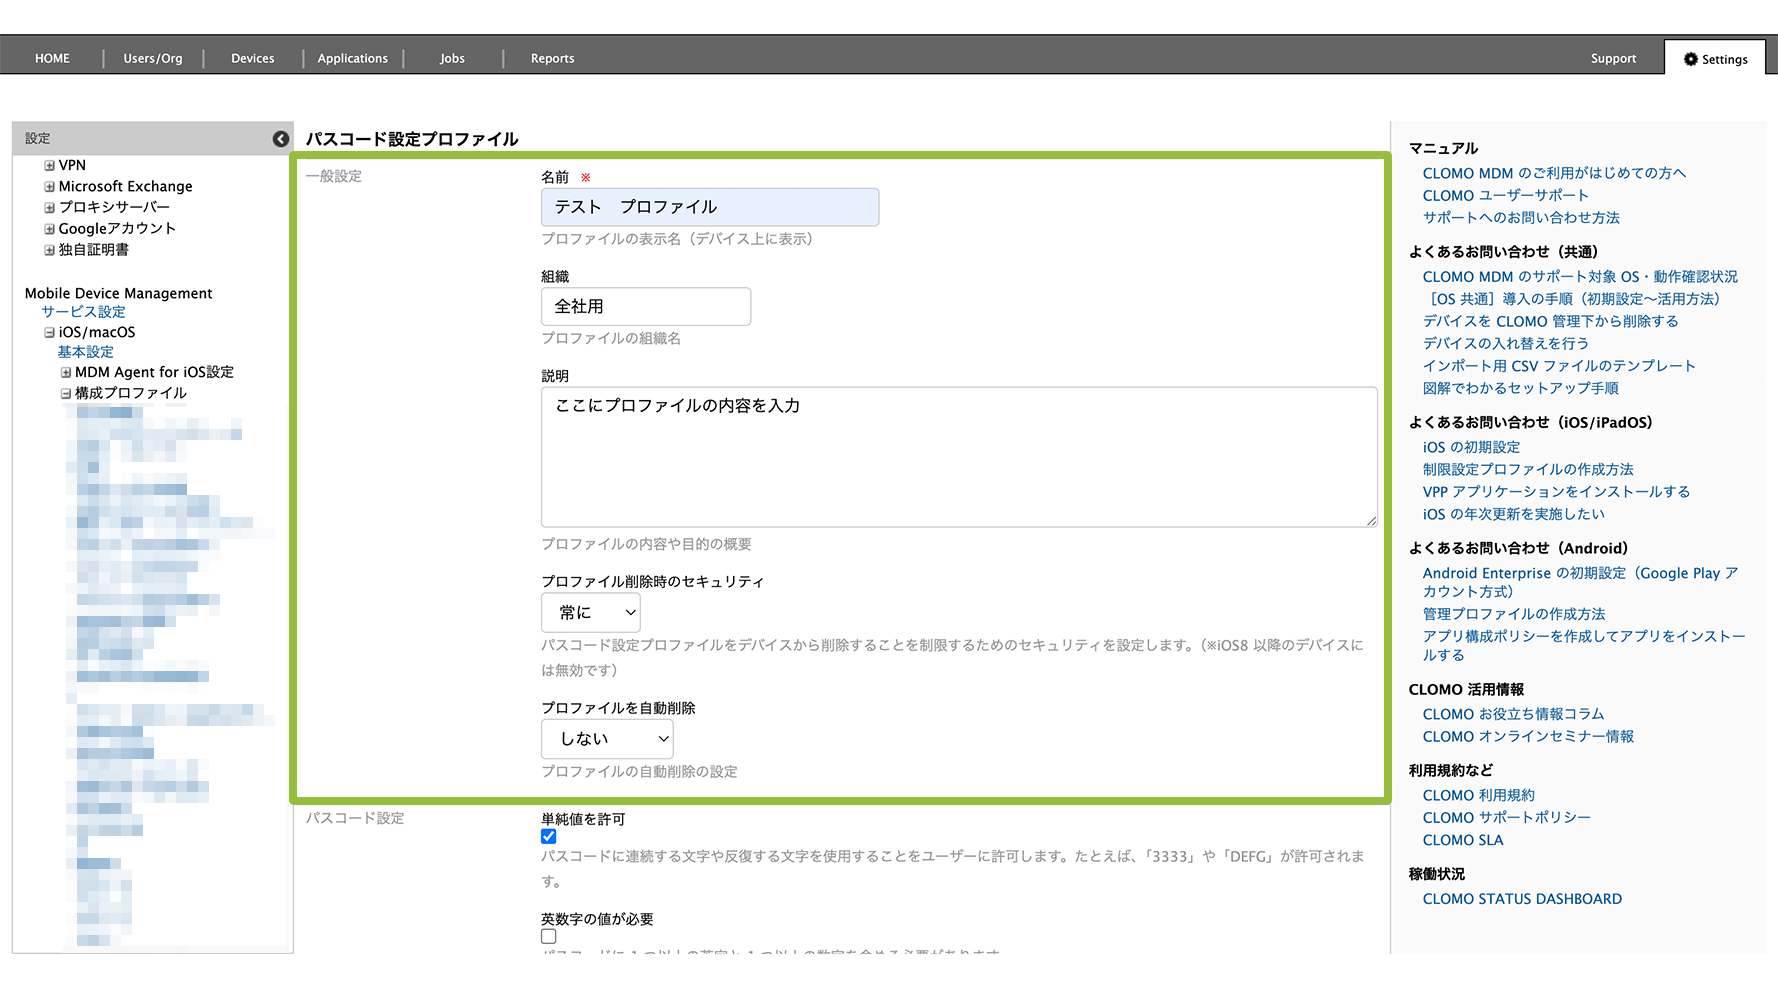Screen dimensions: 1778x1000
Task: Click into the 説明 description textarea
Action: [958, 457]
